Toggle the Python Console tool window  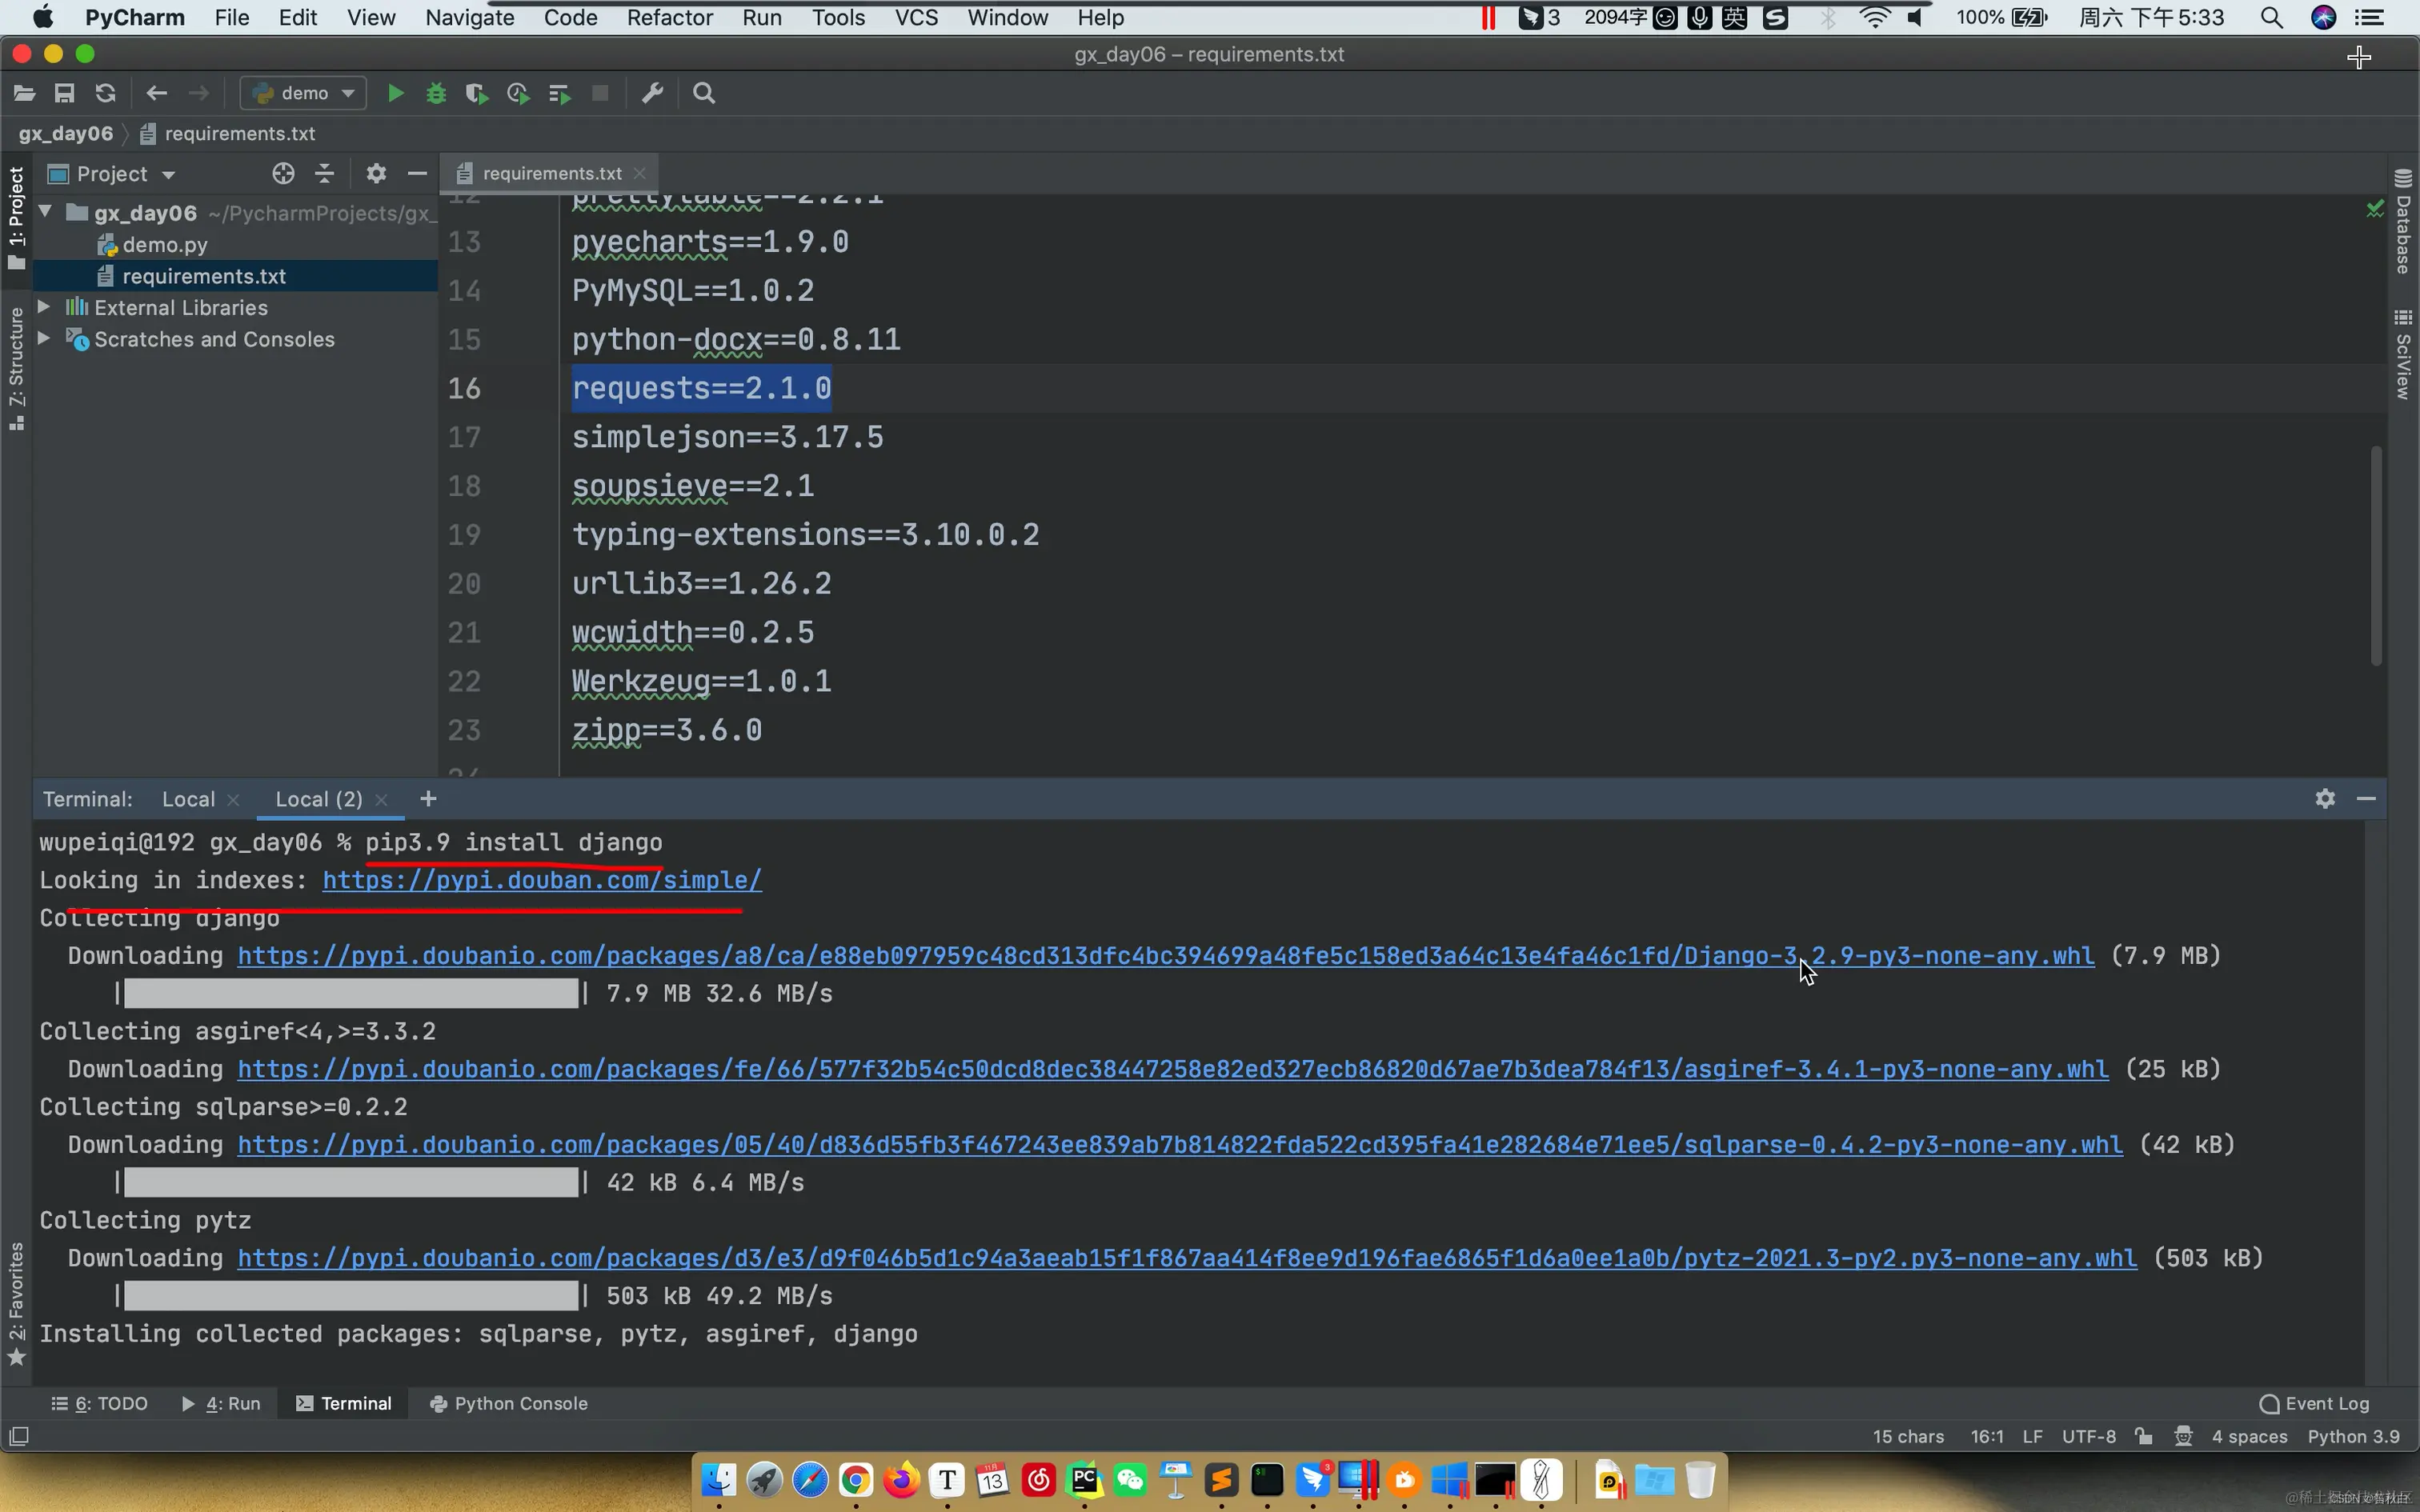(509, 1403)
